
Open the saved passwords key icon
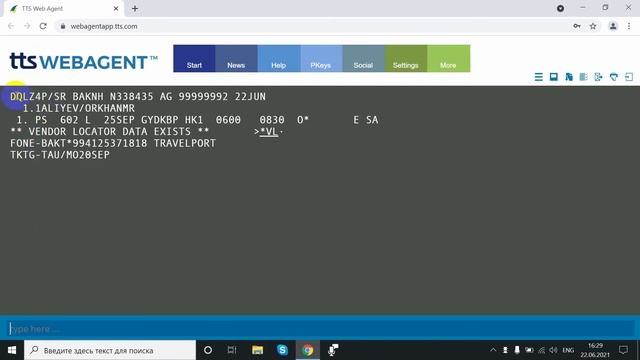(577, 26)
